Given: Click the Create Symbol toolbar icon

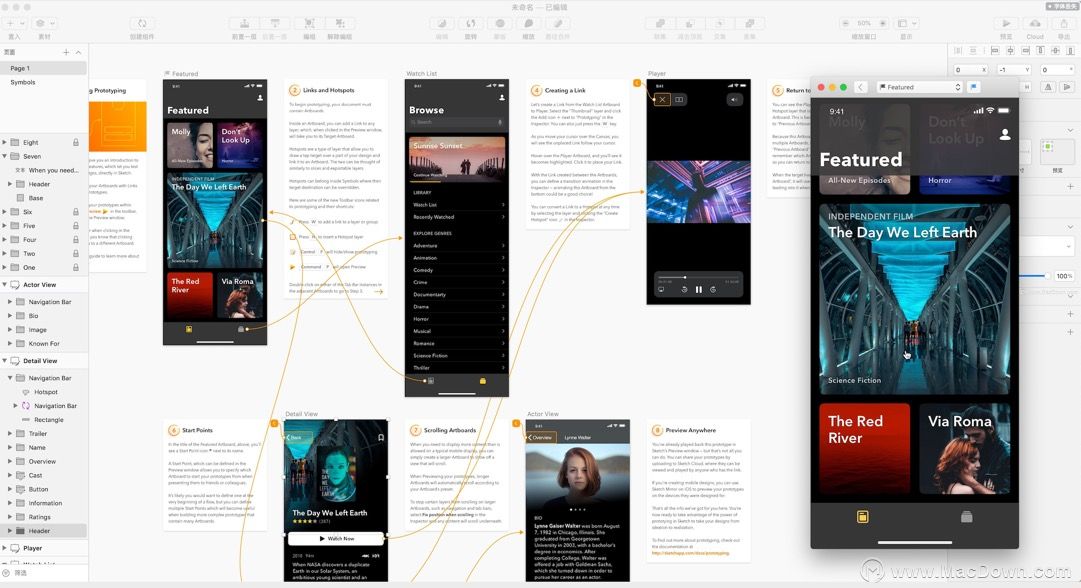Looking at the screenshot, I should coord(142,23).
